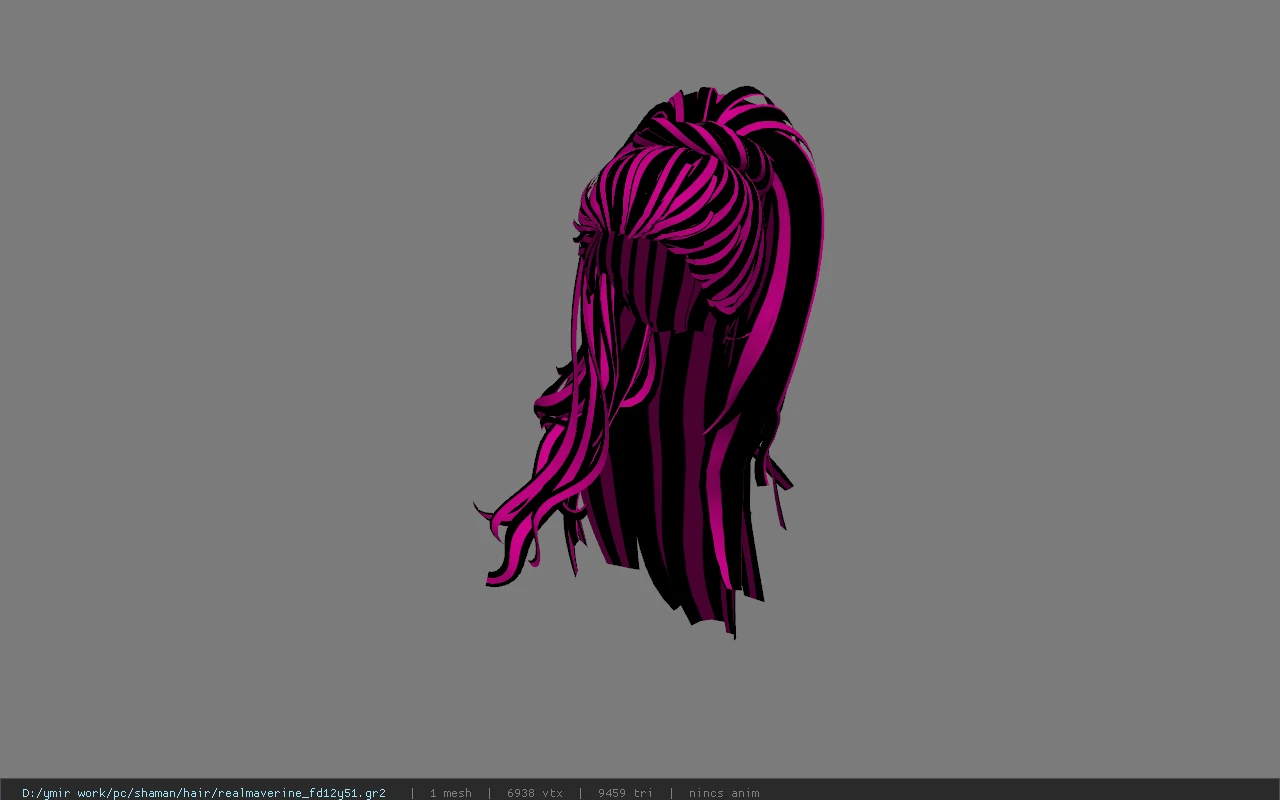Click the file path realmaverine_fd12y51.gr2

(204, 793)
